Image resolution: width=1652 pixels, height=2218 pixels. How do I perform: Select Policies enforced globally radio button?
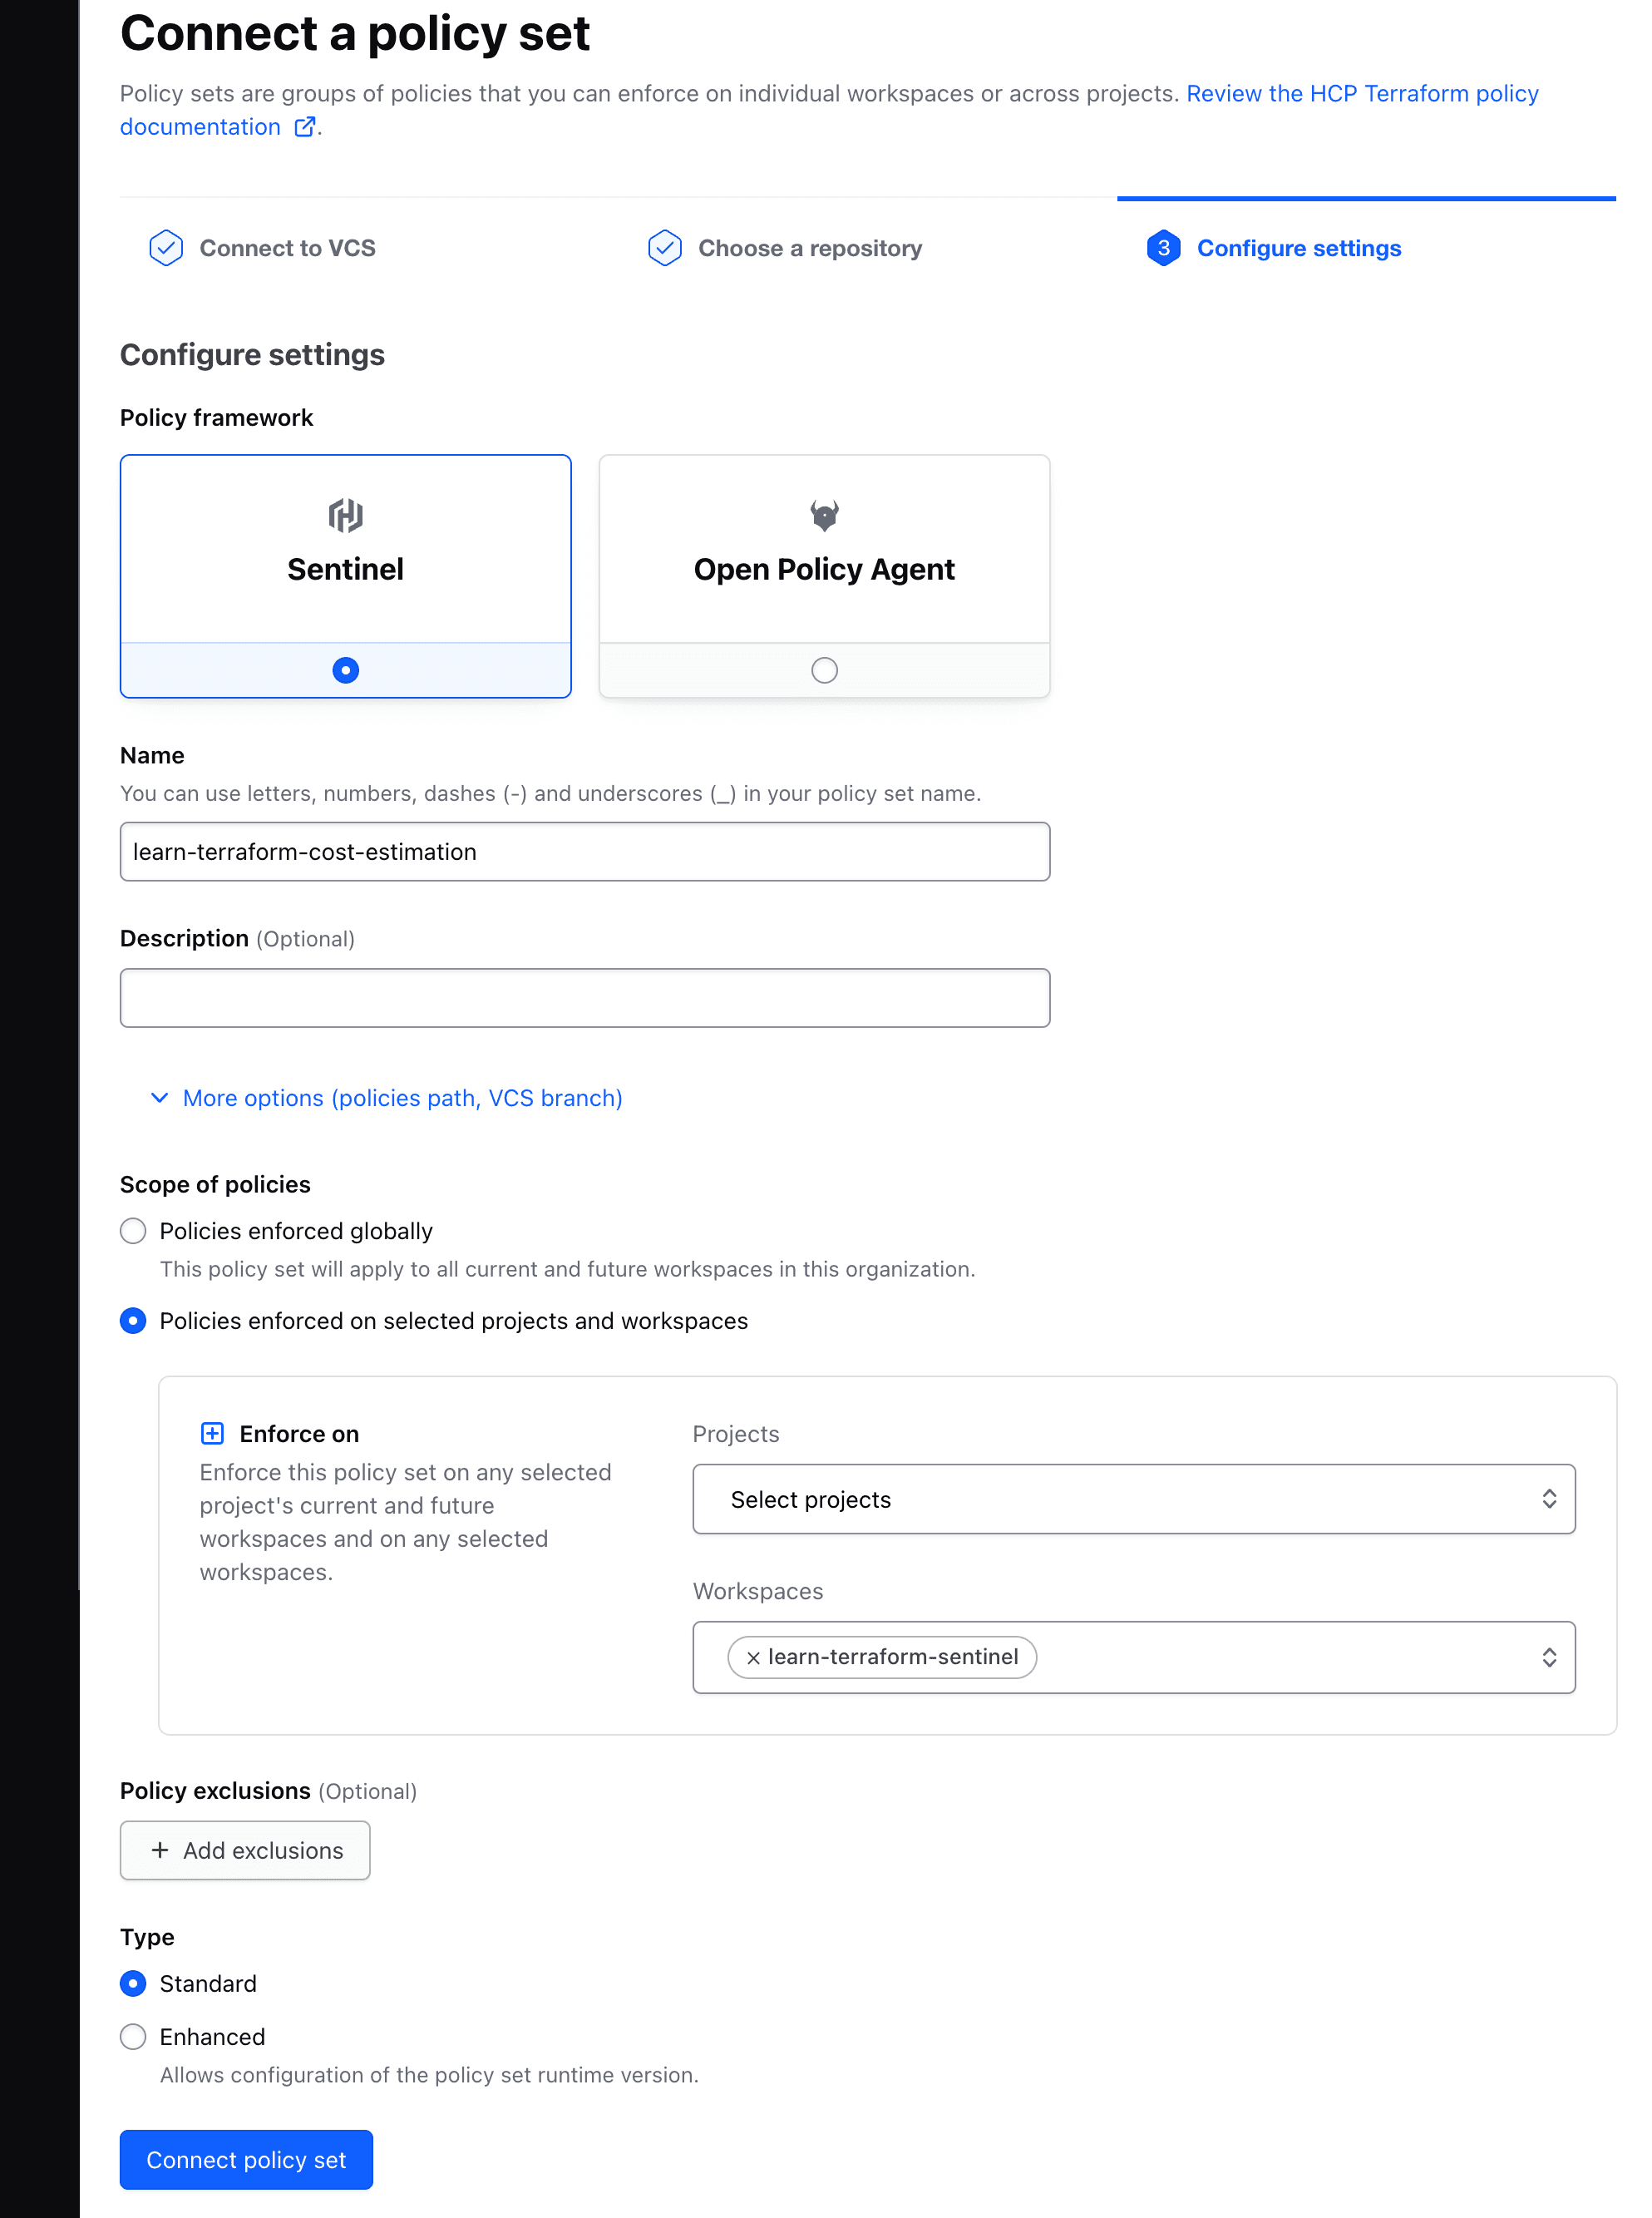click(x=134, y=1231)
